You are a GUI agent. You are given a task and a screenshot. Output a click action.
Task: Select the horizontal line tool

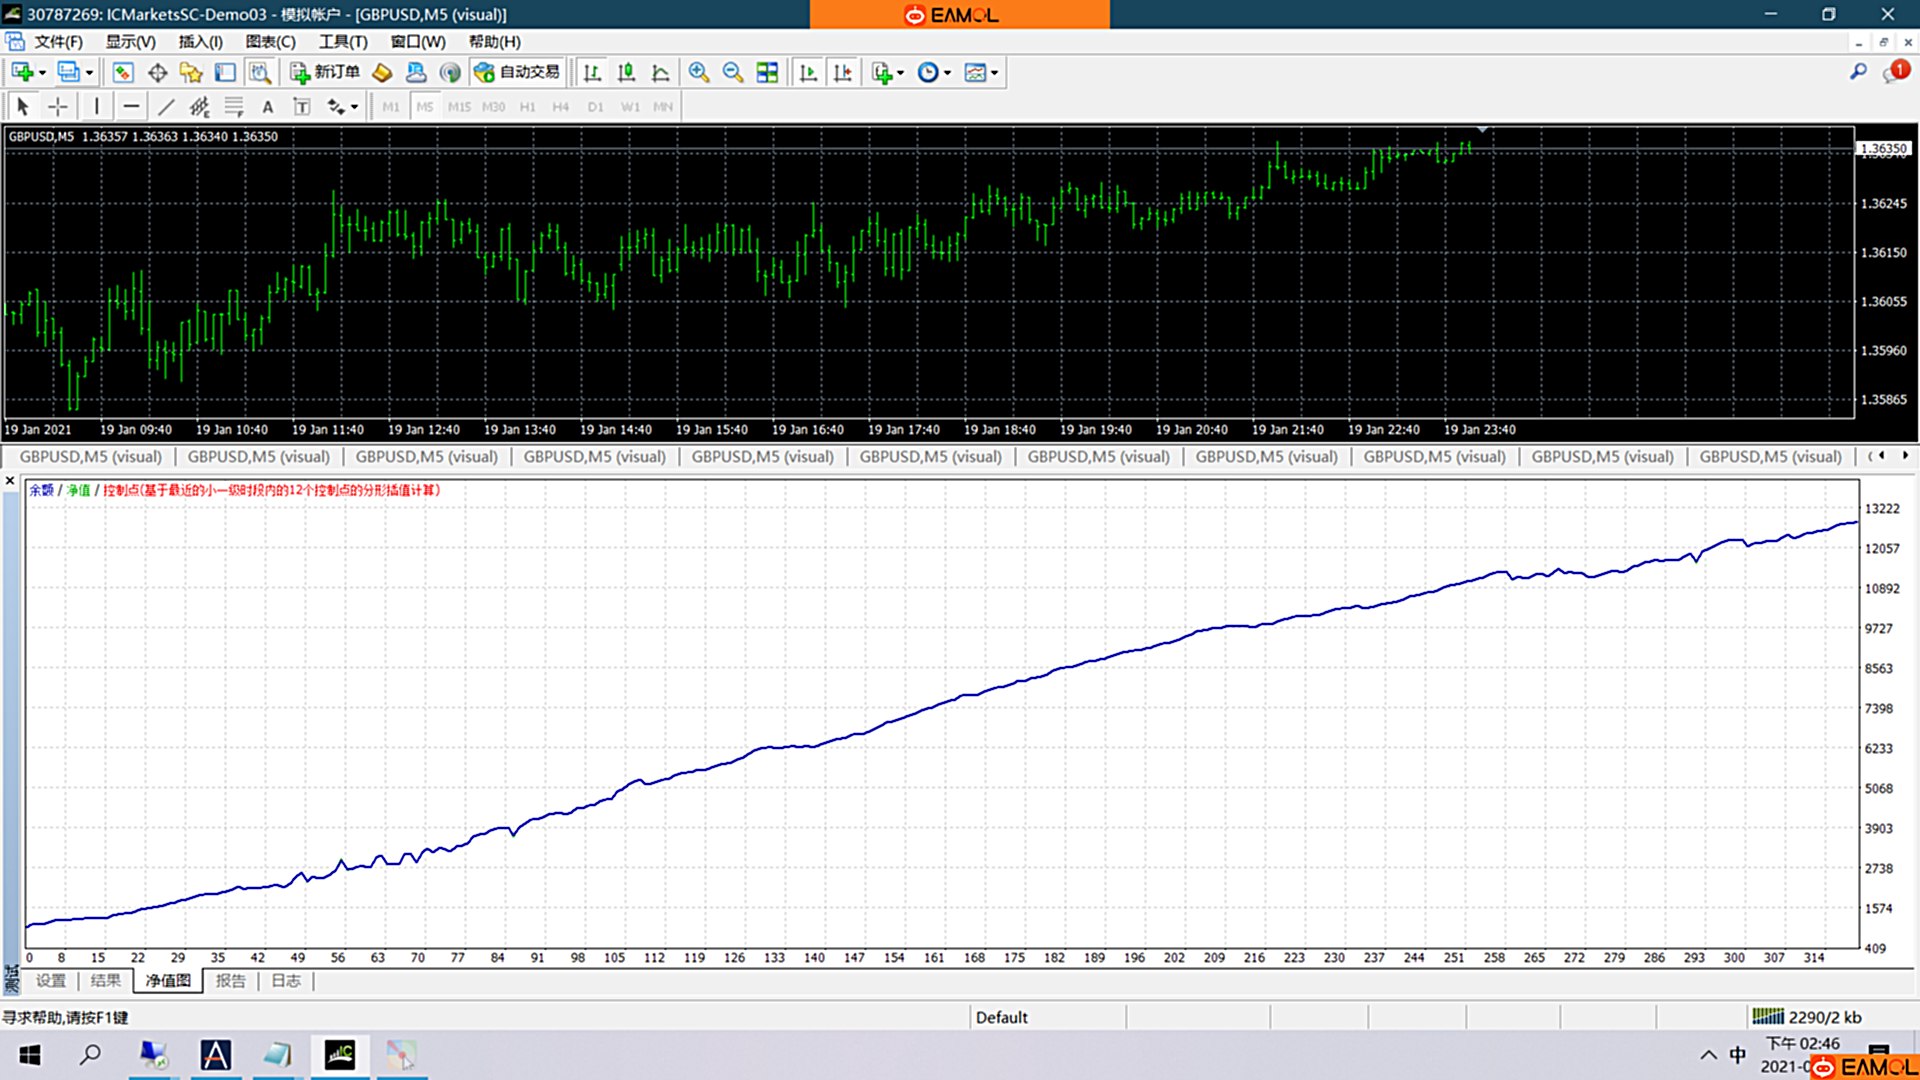(131, 106)
